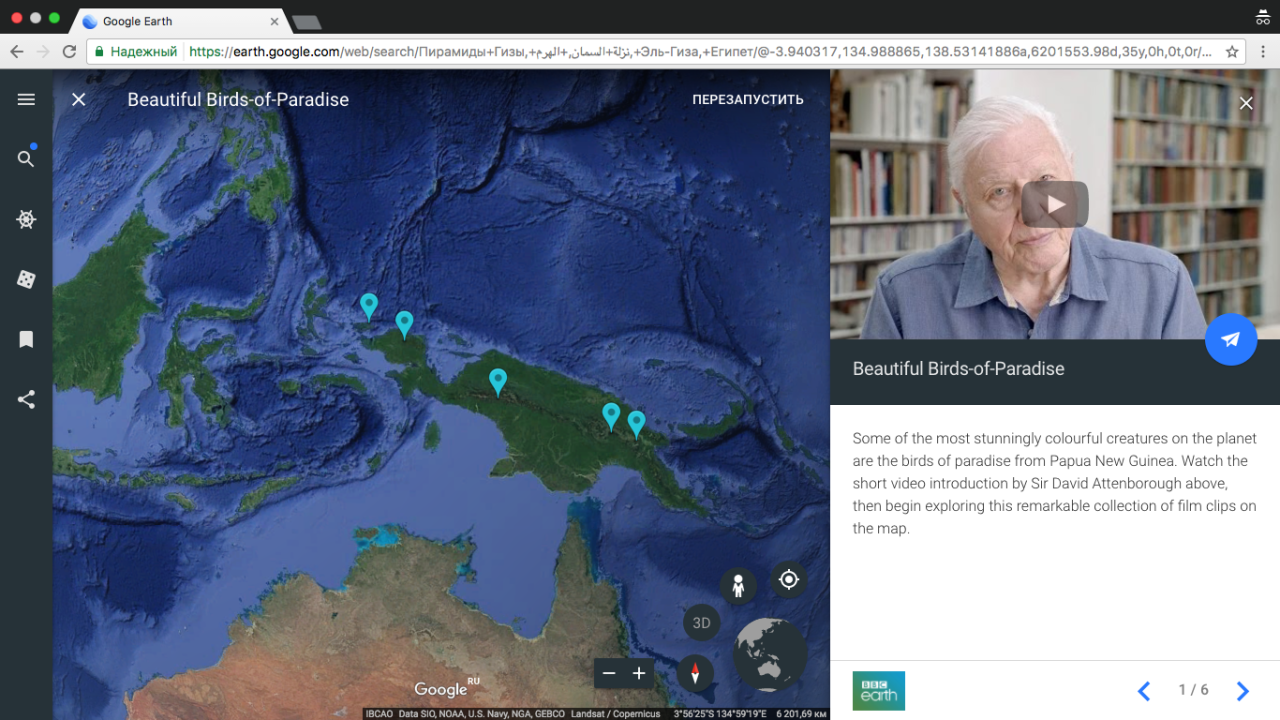
Task: Open My Places bookmark icon
Action: click(x=26, y=340)
